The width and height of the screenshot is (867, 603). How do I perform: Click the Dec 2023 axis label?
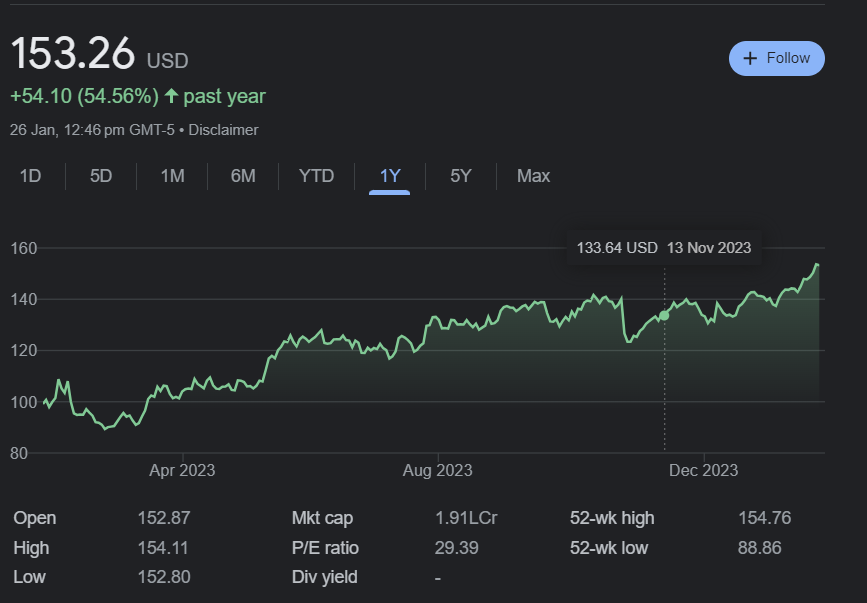point(704,470)
